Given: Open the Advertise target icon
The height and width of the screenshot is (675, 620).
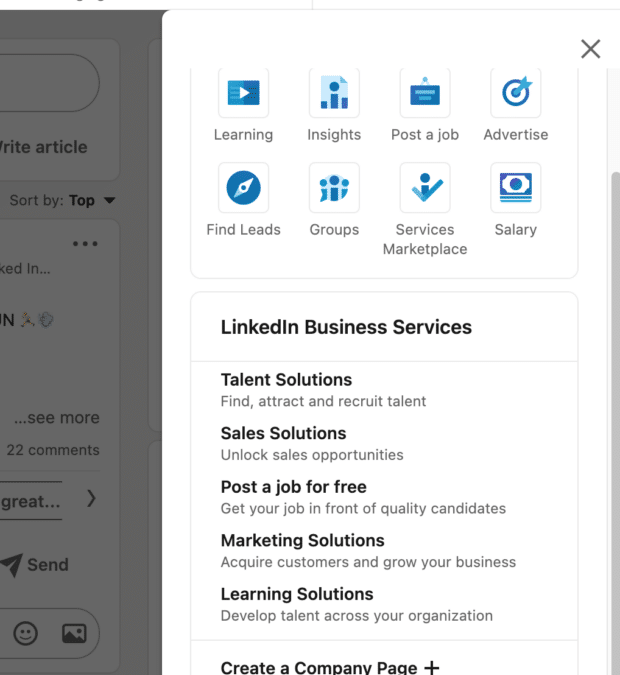Looking at the screenshot, I should point(516,93).
